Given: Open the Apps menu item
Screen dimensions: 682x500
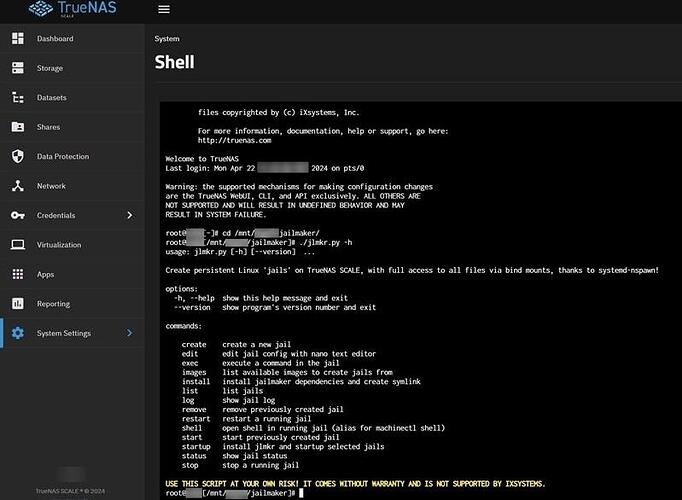Looking at the screenshot, I should click(x=46, y=274).
